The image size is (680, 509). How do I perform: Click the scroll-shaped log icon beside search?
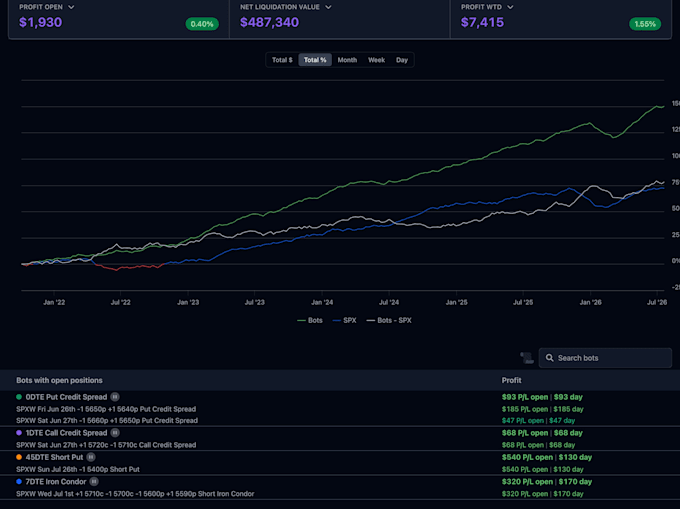[526, 358]
